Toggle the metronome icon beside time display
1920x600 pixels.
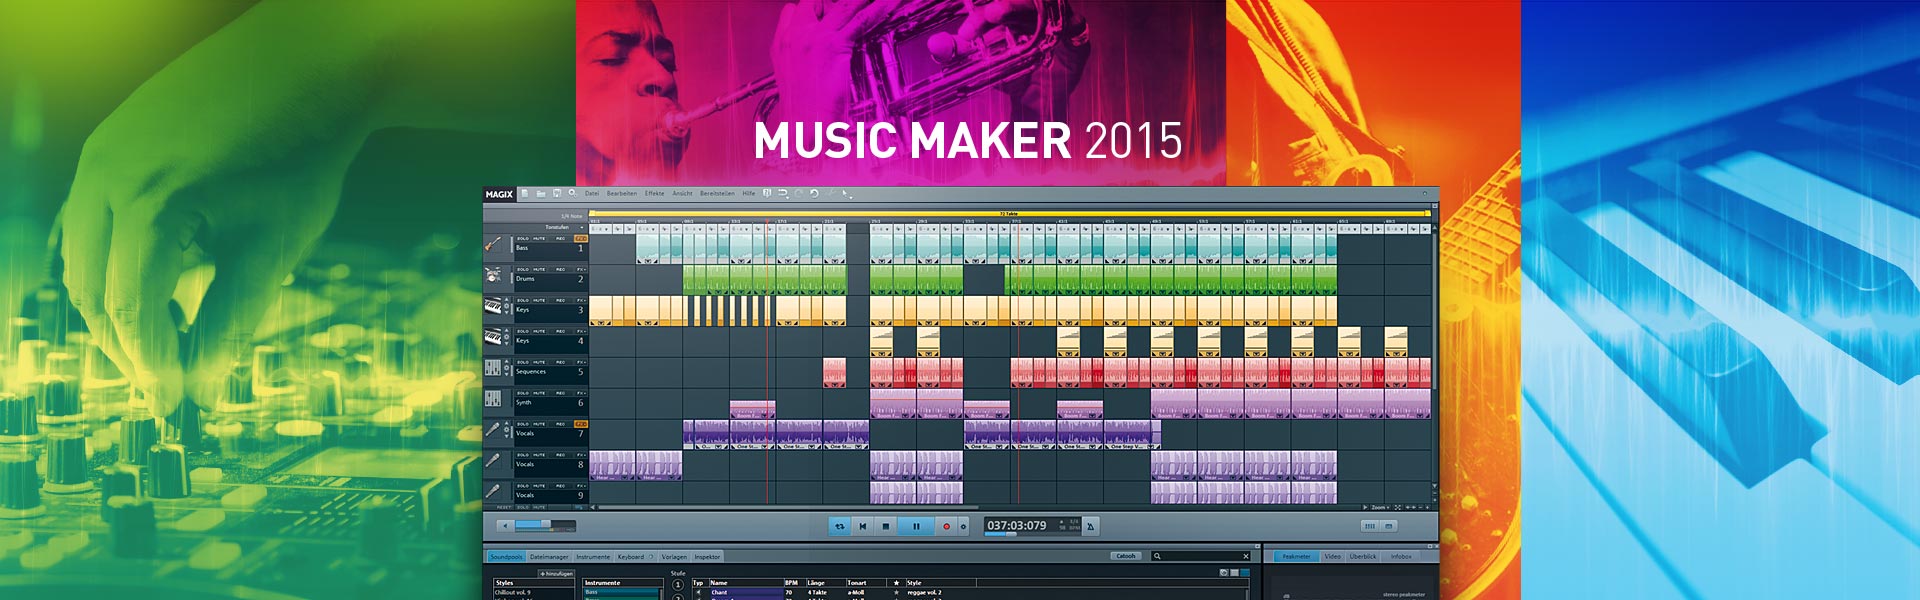click(1090, 526)
